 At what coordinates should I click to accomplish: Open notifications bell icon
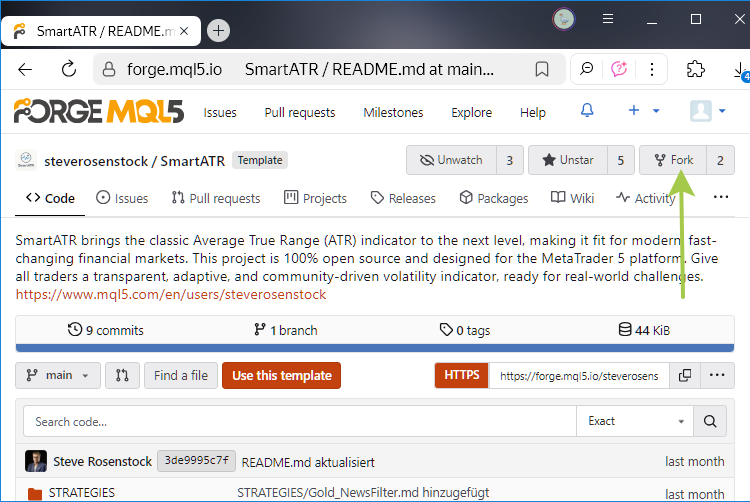[x=587, y=110]
